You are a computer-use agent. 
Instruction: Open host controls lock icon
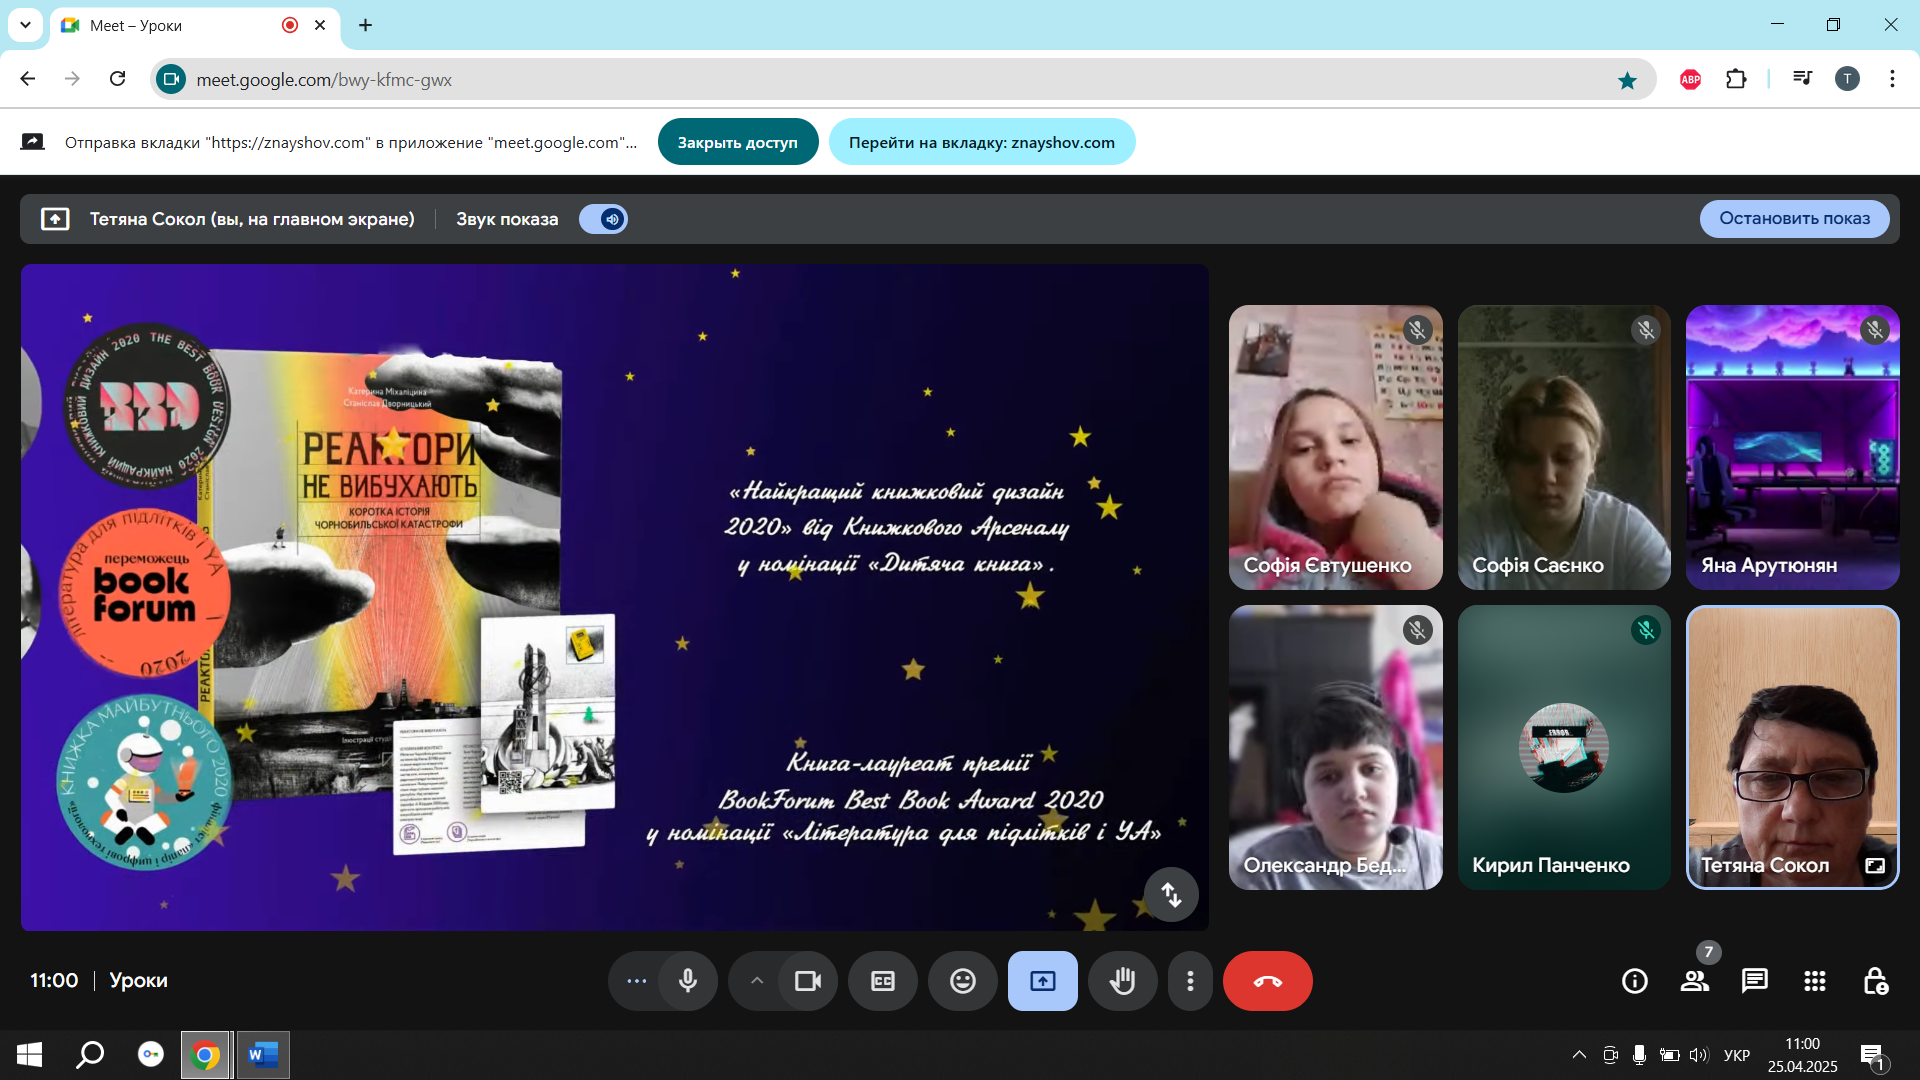(x=1875, y=981)
